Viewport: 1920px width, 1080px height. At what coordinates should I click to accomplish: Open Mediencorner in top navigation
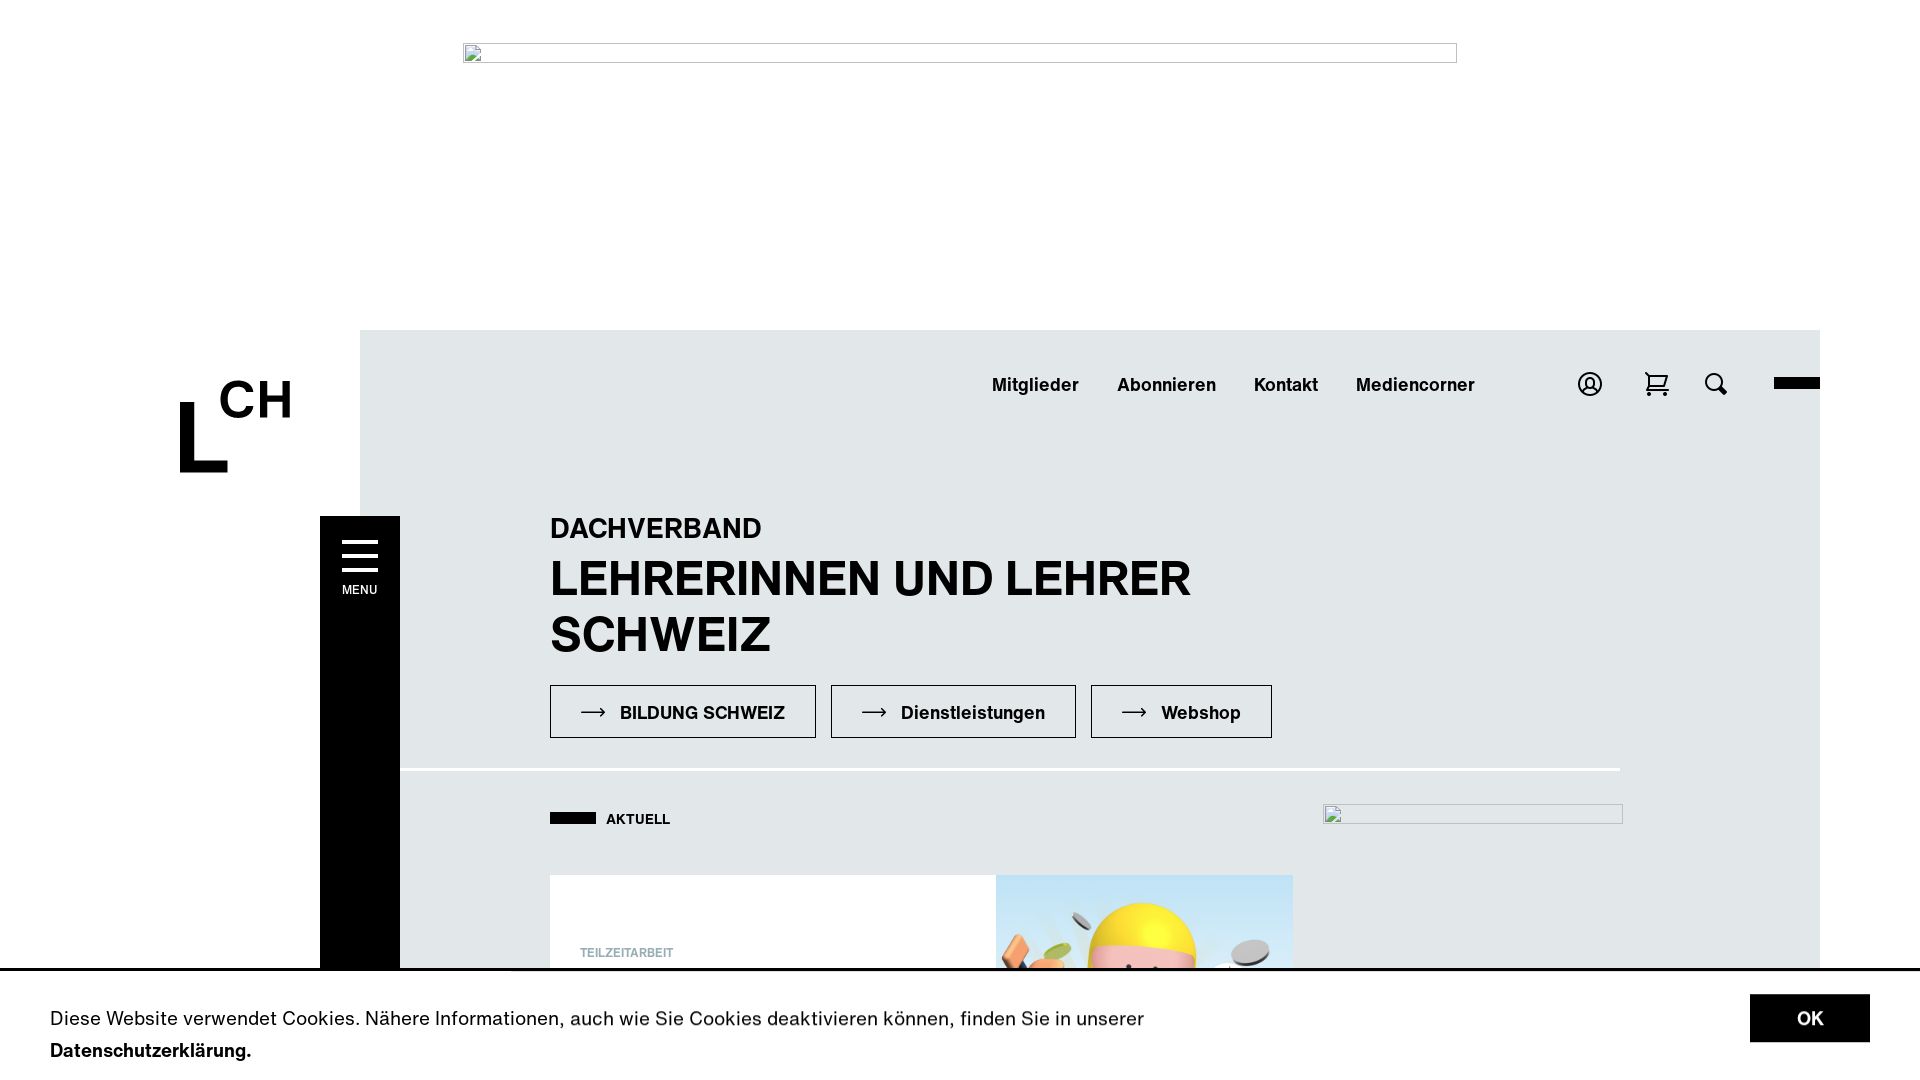(x=1415, y=385)
